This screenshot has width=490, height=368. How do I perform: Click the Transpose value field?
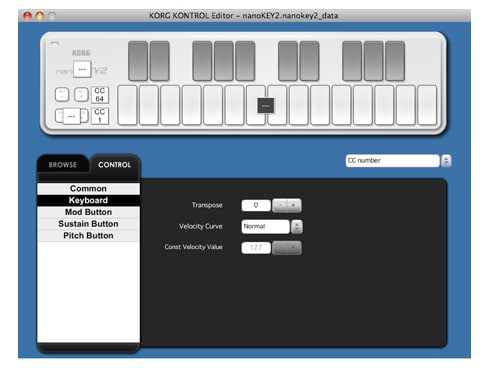(x=256, y=205)
